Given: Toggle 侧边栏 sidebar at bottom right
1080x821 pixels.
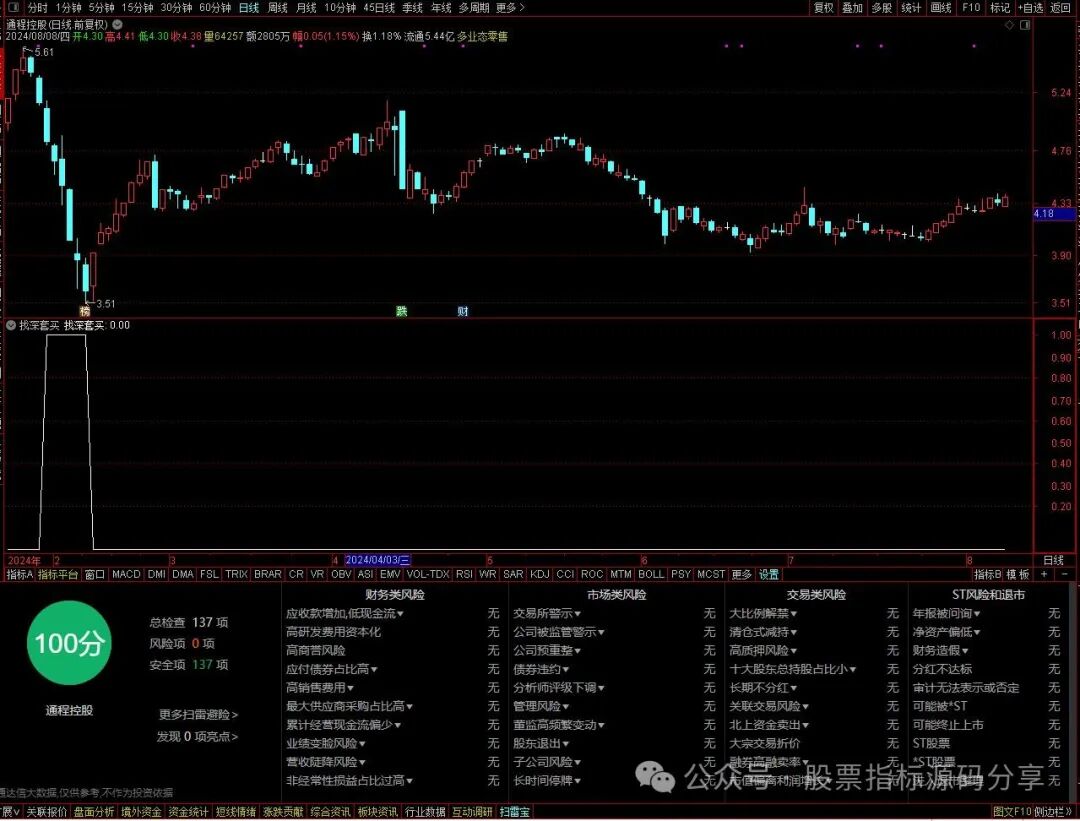Looking at the screenshot, I should [x=1052, y=812].
